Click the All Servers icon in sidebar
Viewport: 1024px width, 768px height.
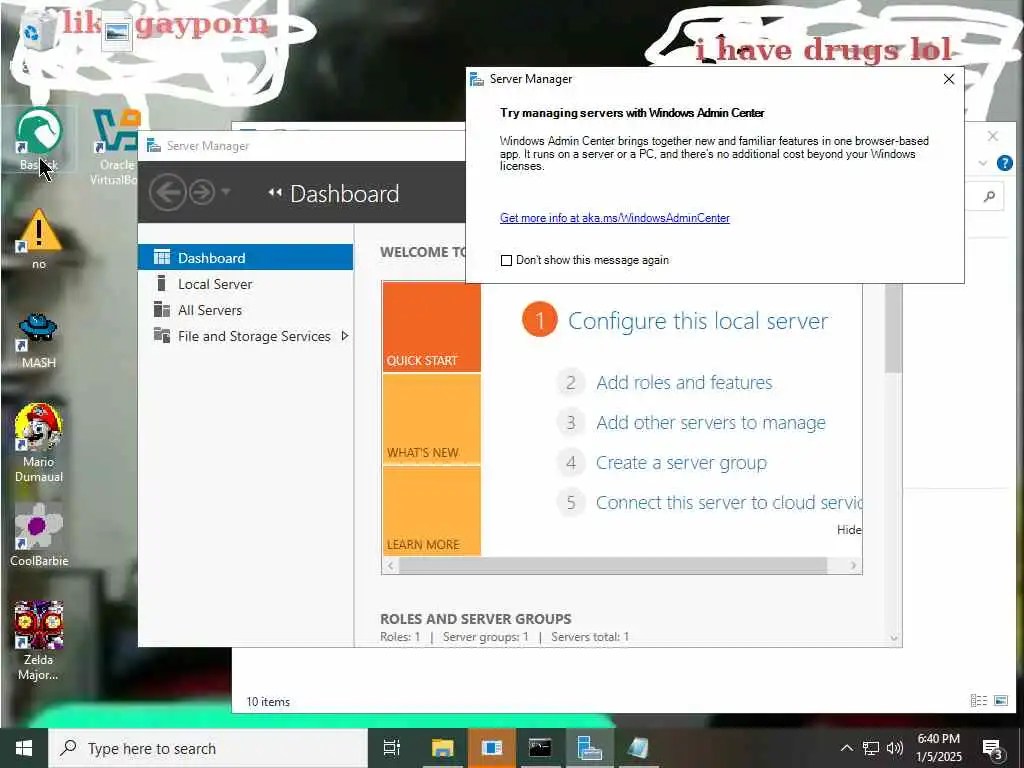(161, 309)
